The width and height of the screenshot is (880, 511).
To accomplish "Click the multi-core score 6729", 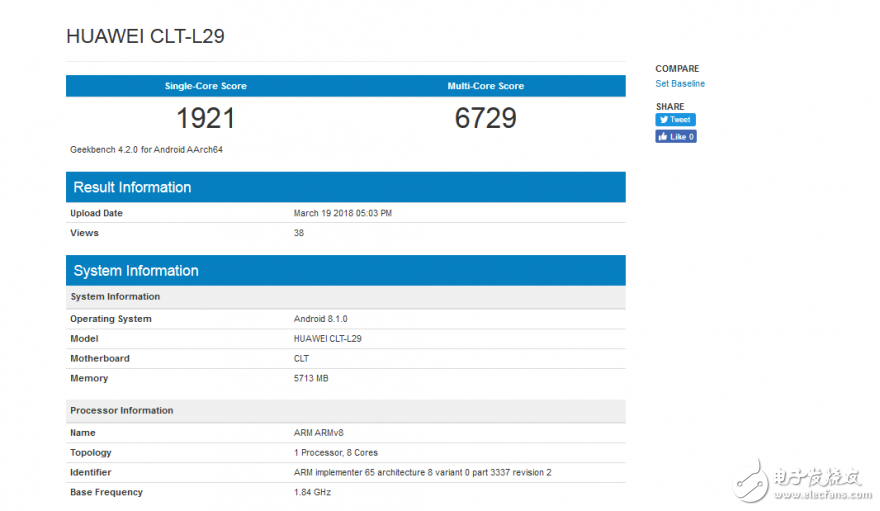I will point(485,118).
